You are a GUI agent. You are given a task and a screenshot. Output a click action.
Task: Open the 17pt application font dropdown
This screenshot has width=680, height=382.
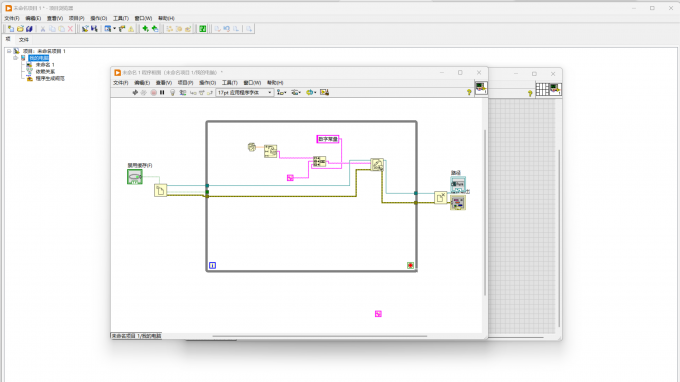[245, 92]
